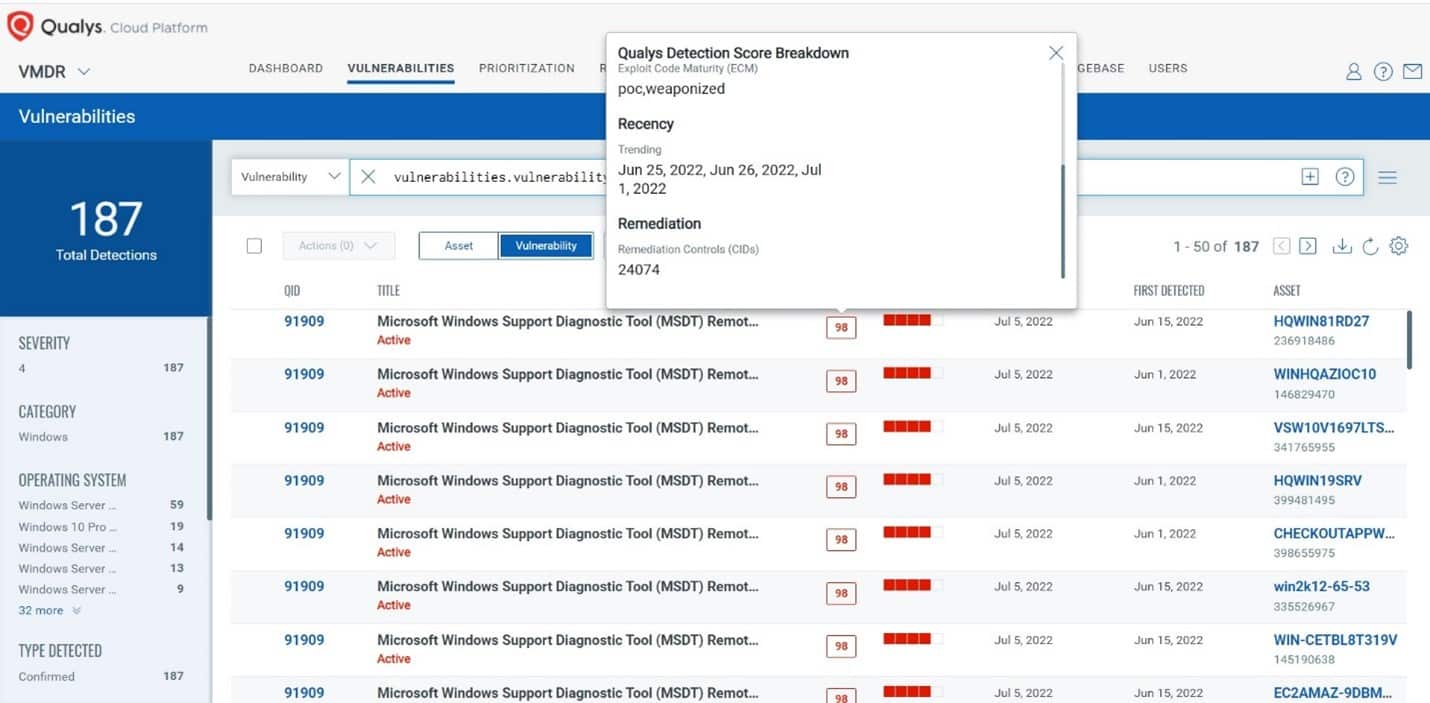Click the 187 Total Detections tile
This screenshot has height=703, width=1430.
tap(106, 229)
